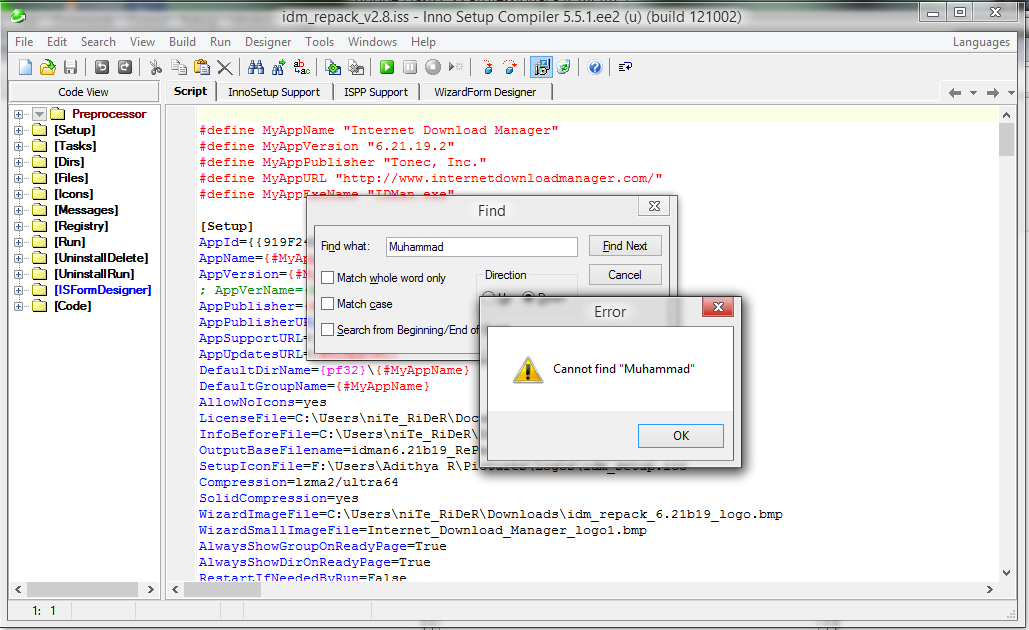Viewport: 1029px width, 630px height.
Task: Click the editor's vertical scrollbar thumb
Action: pyautogui.click(x=1006, y=140)
